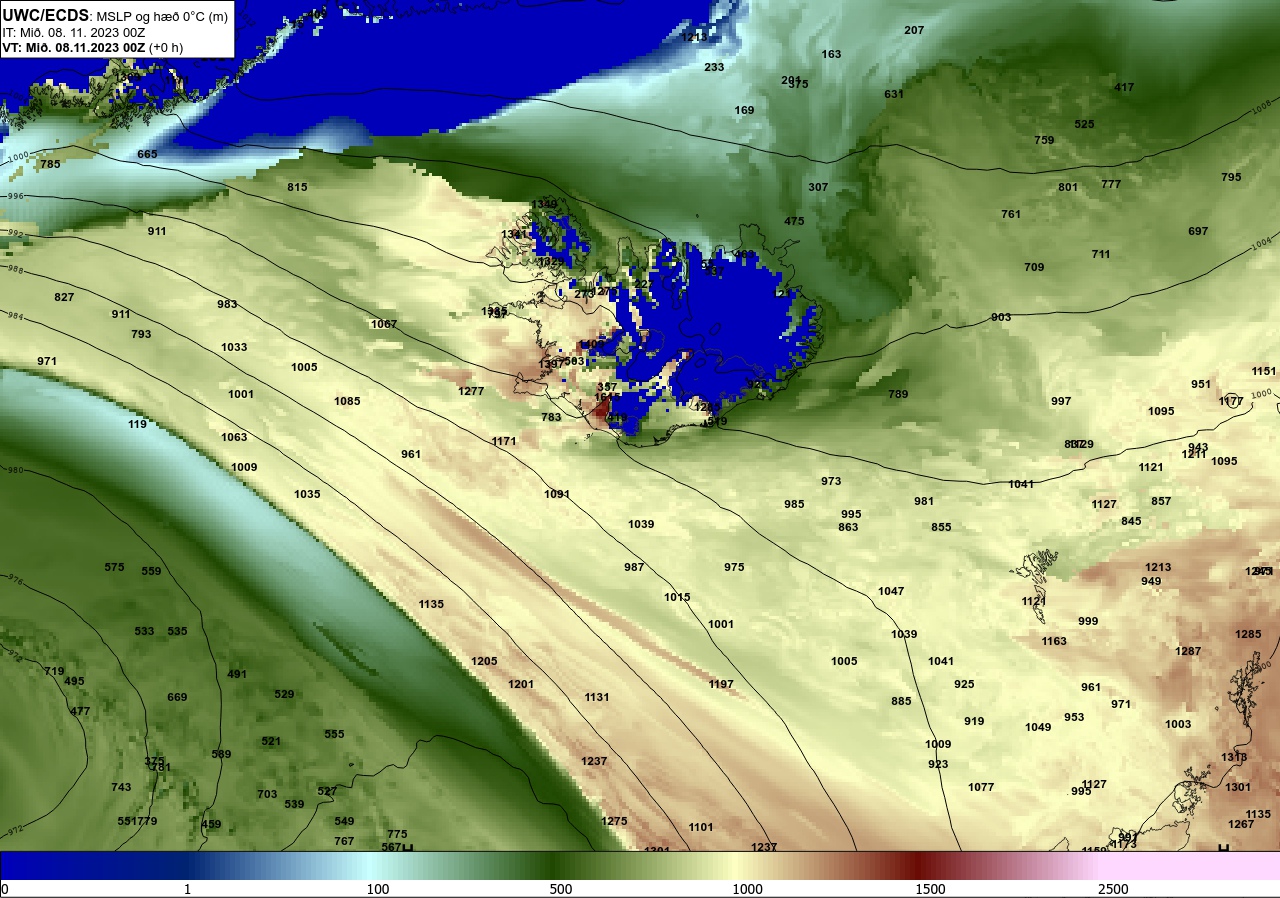The image size is (1280, 898).
Task: Select the VT: Mið. 08.11.2023 00Z (+0 h) line
Action: click(x=93, y=47)
